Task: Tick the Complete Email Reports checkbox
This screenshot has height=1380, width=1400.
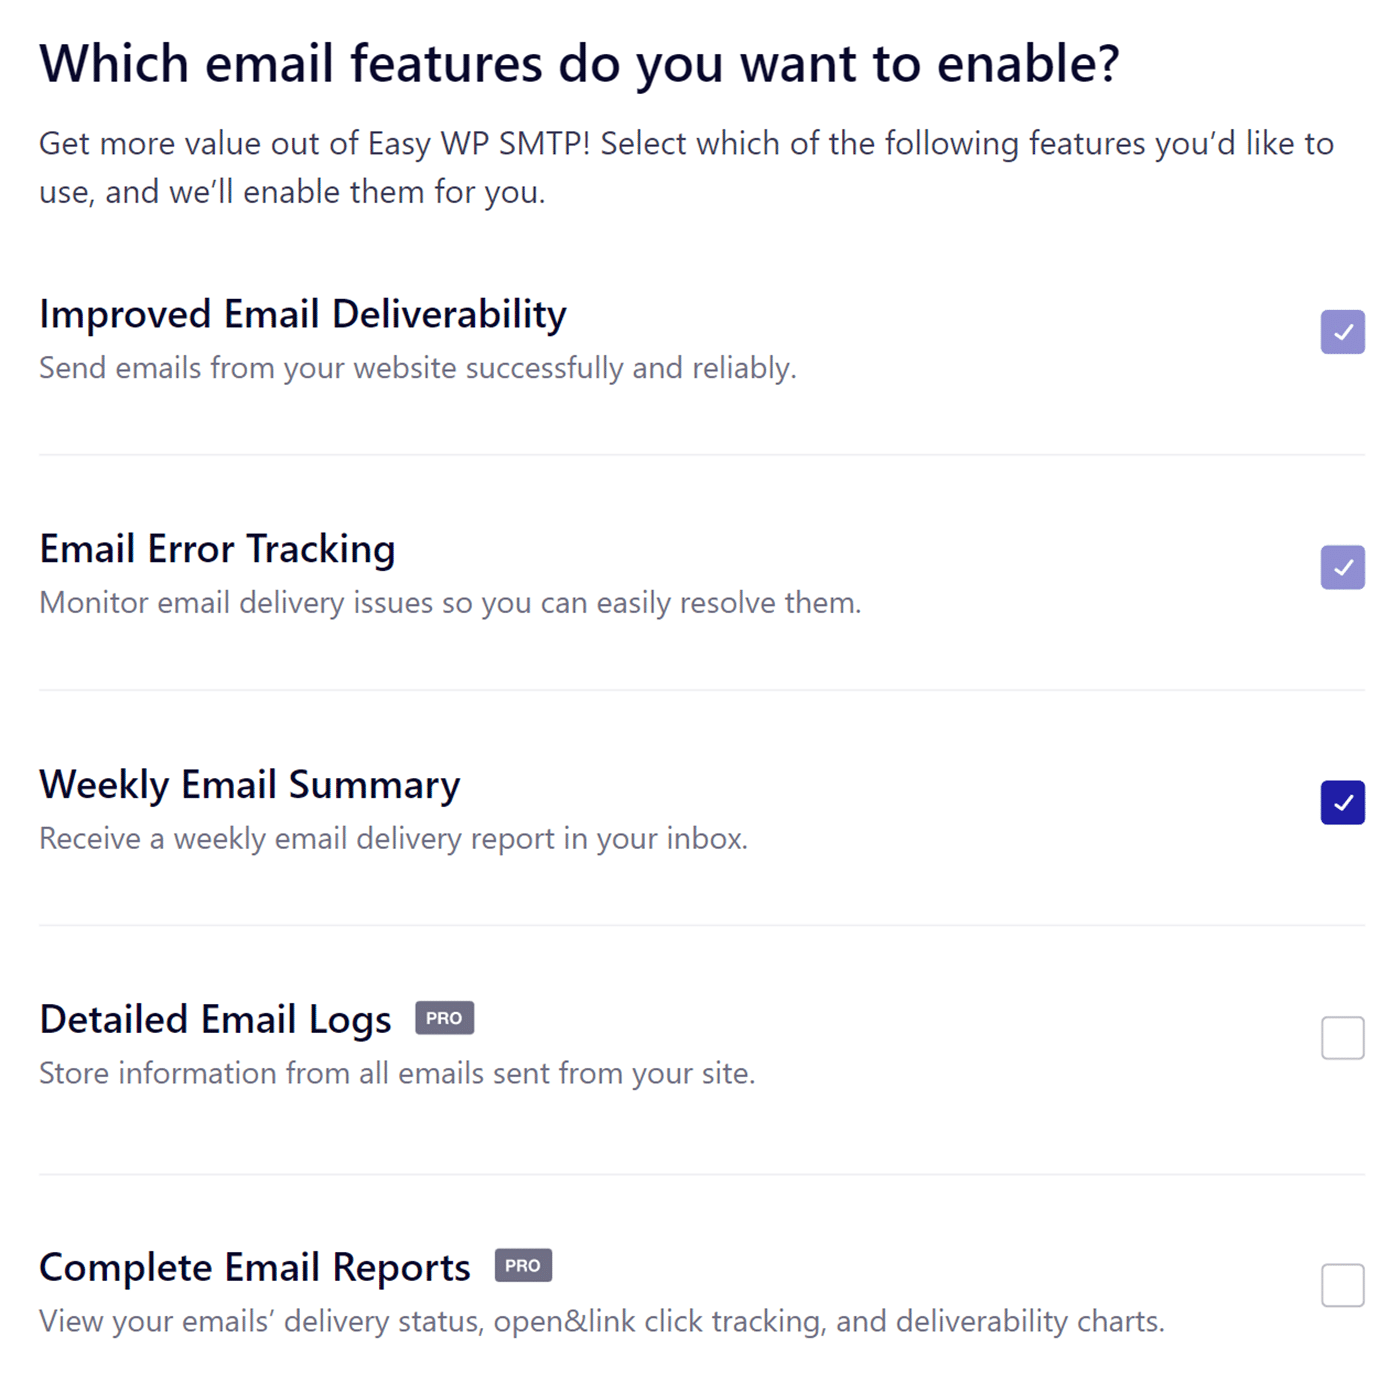Action: 1342,1285
